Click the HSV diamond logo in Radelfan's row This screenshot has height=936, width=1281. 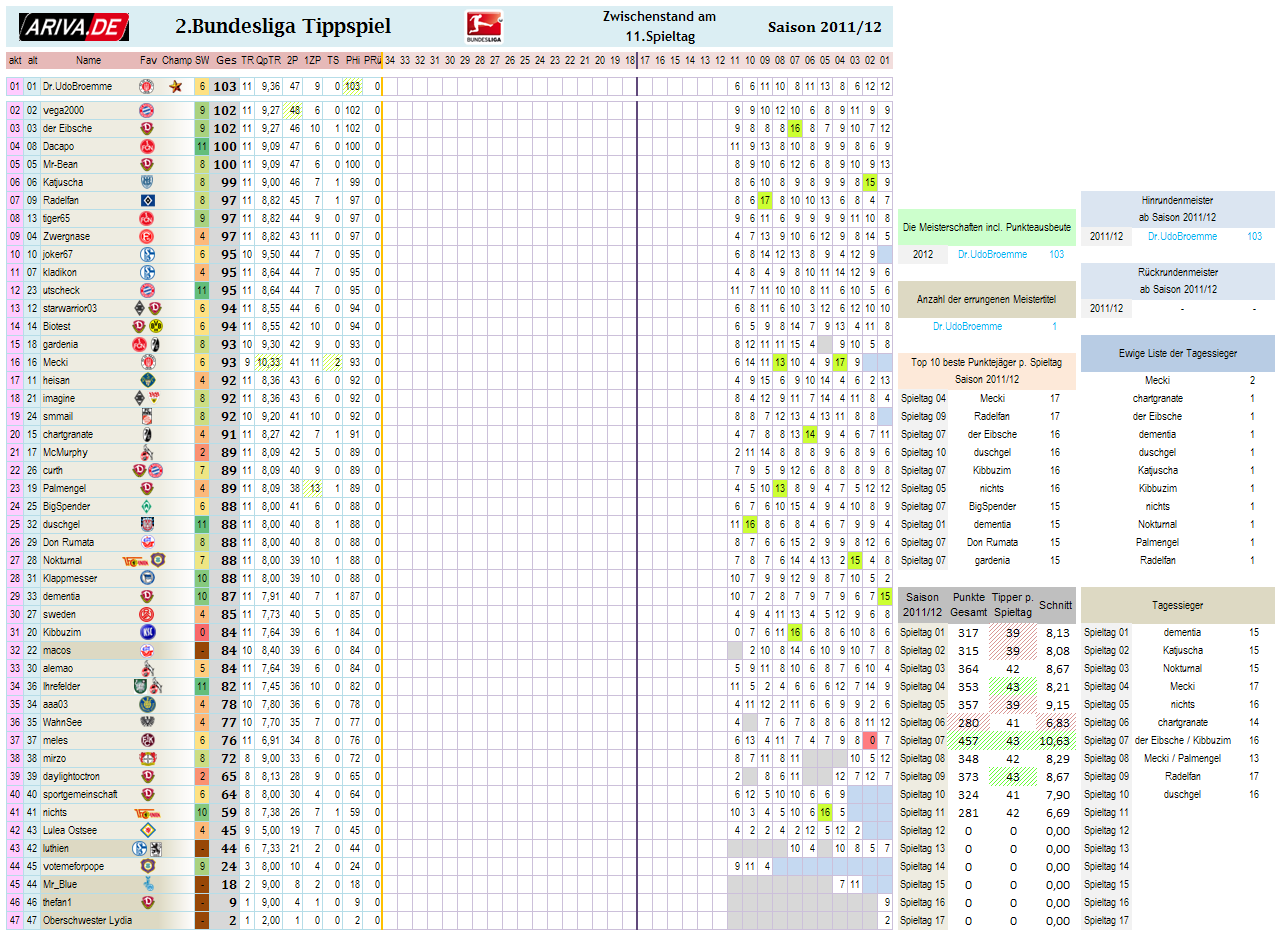click(147, 200)
